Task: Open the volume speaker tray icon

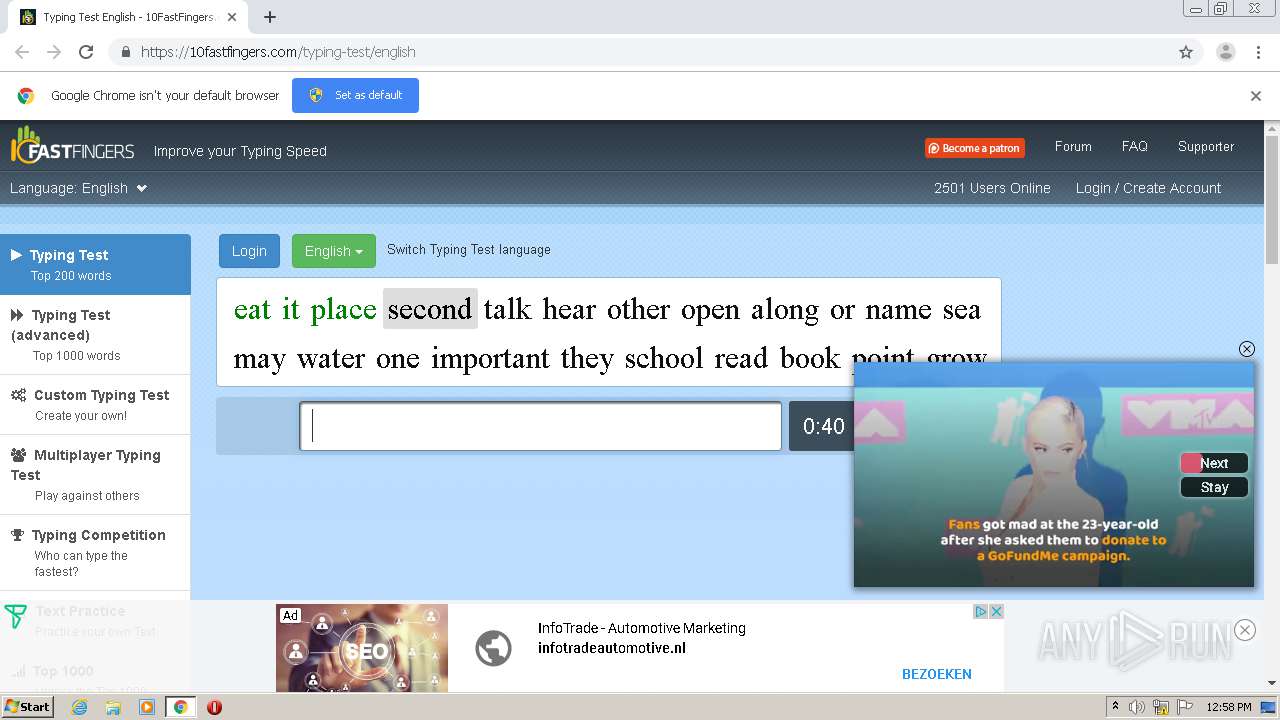Action: (1137, 707)
